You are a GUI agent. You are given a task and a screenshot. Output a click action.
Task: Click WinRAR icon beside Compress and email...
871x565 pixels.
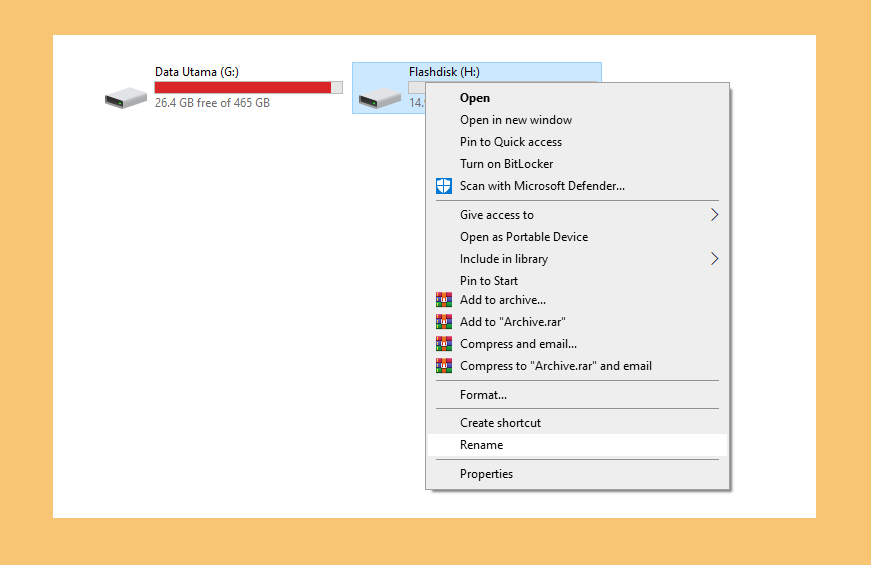(x=444, y=344)
